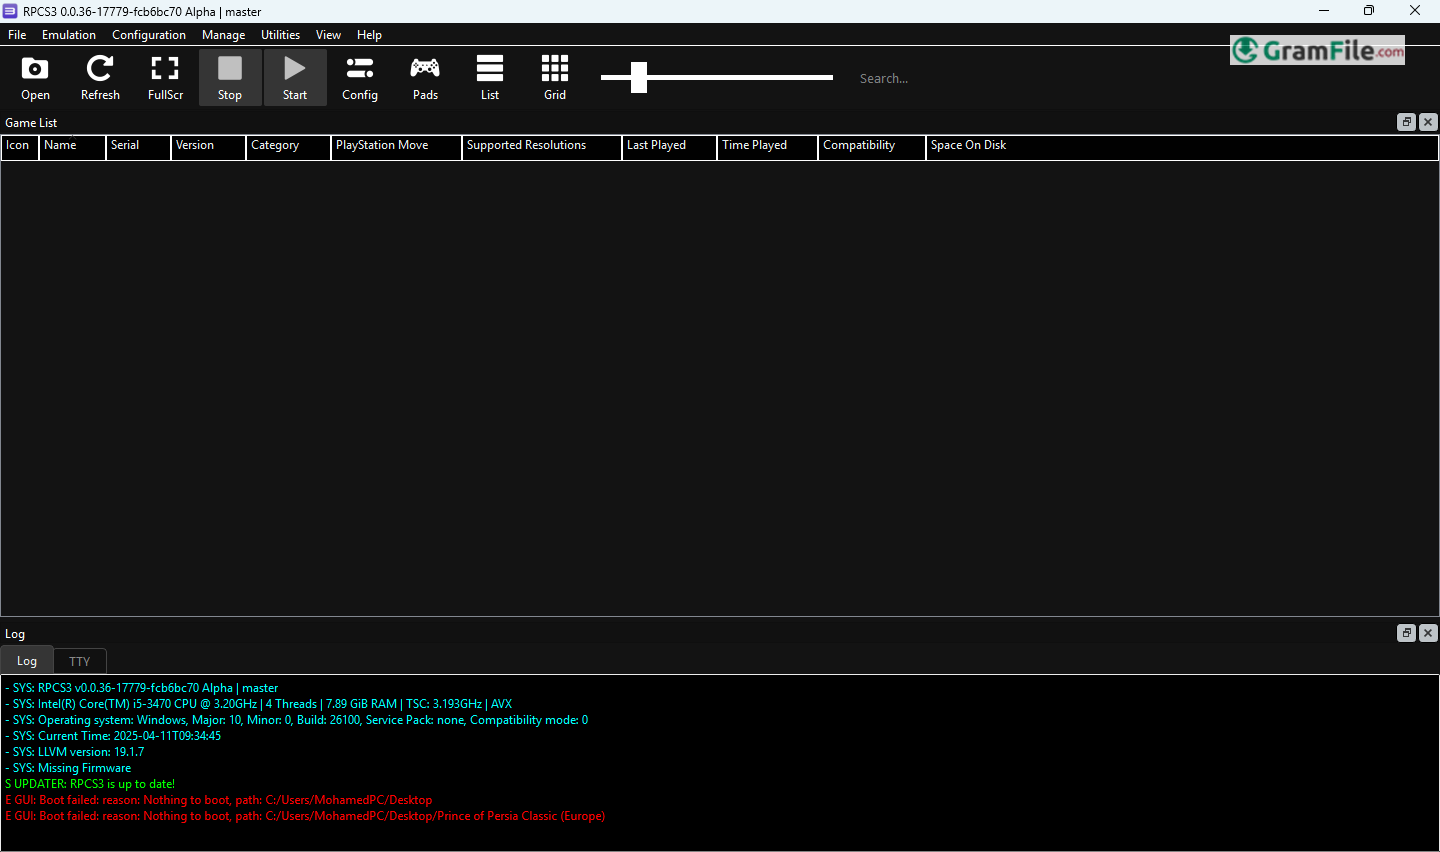This screenshot has width=1440, height=852.
Task: Open the Emulation menu
Action: point(69,35)
